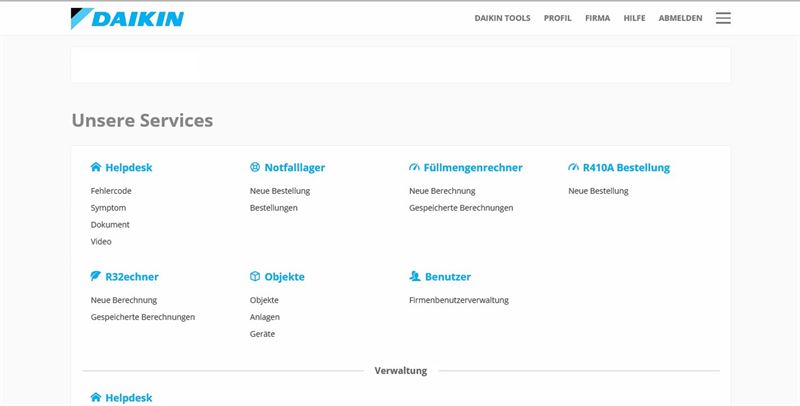Screen dimensions: 800x406
Task: Click the Füllmengenrechner gauge icon
Action: click(x=414, y=168)
